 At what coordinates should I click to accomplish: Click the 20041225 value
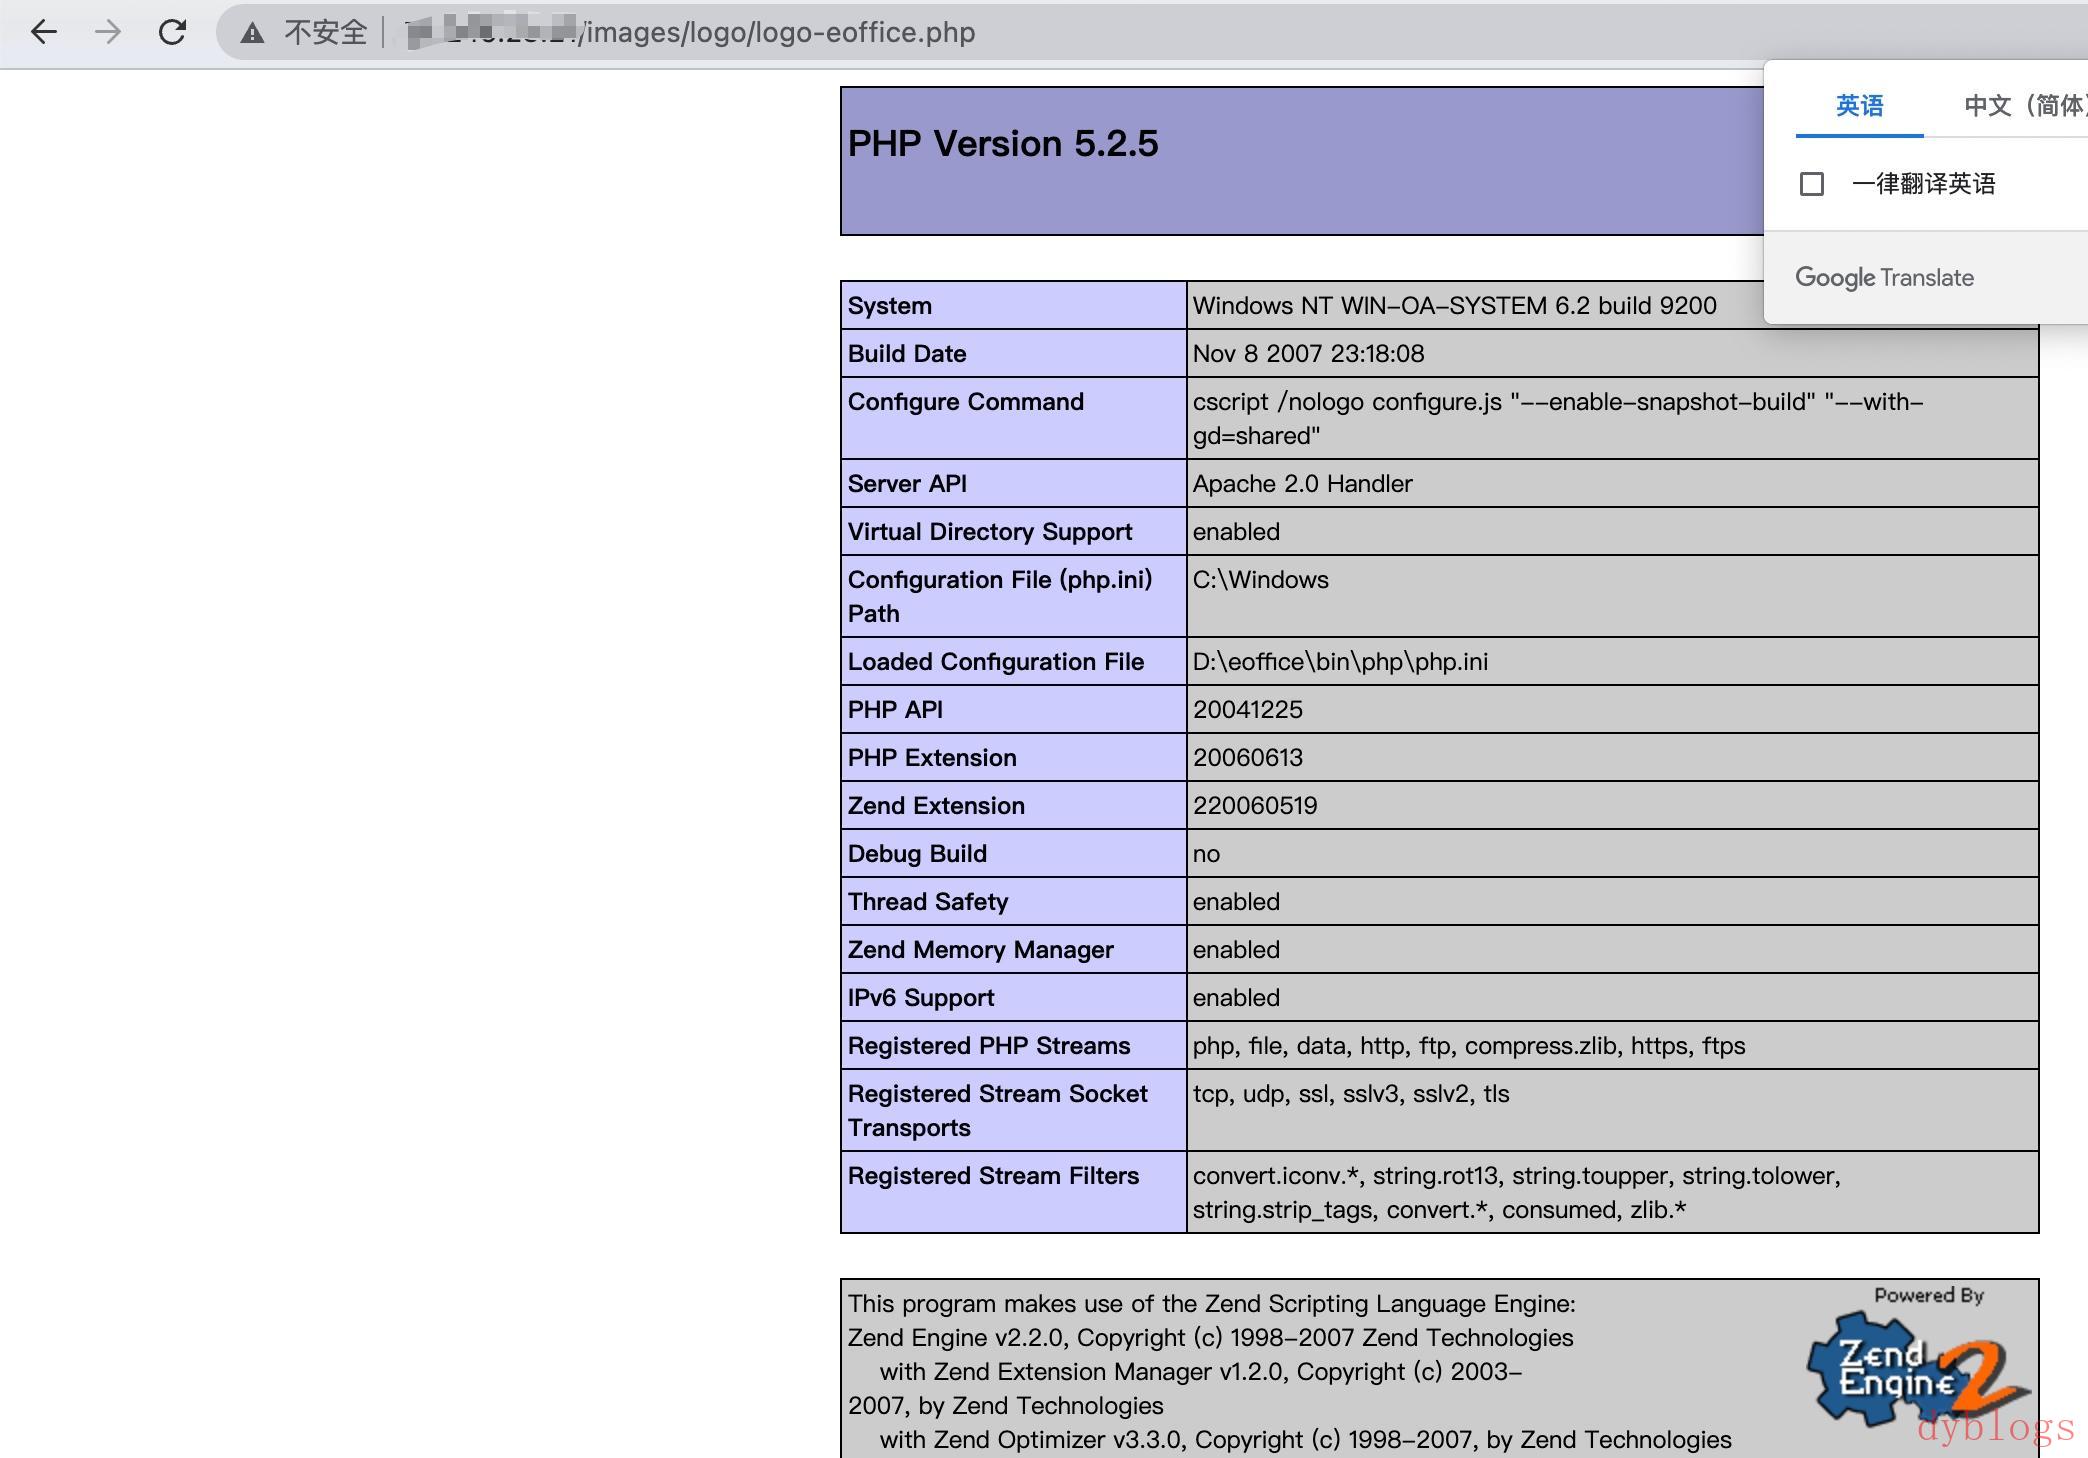coord(1247,710)
